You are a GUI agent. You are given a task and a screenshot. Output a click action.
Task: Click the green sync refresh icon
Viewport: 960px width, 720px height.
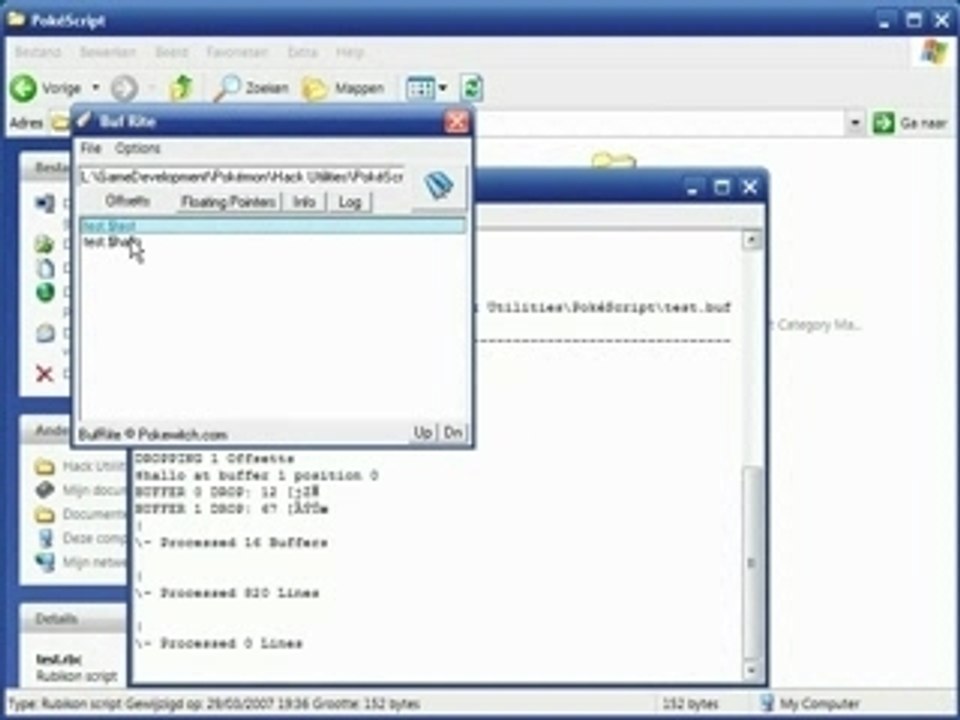point(472,88)
